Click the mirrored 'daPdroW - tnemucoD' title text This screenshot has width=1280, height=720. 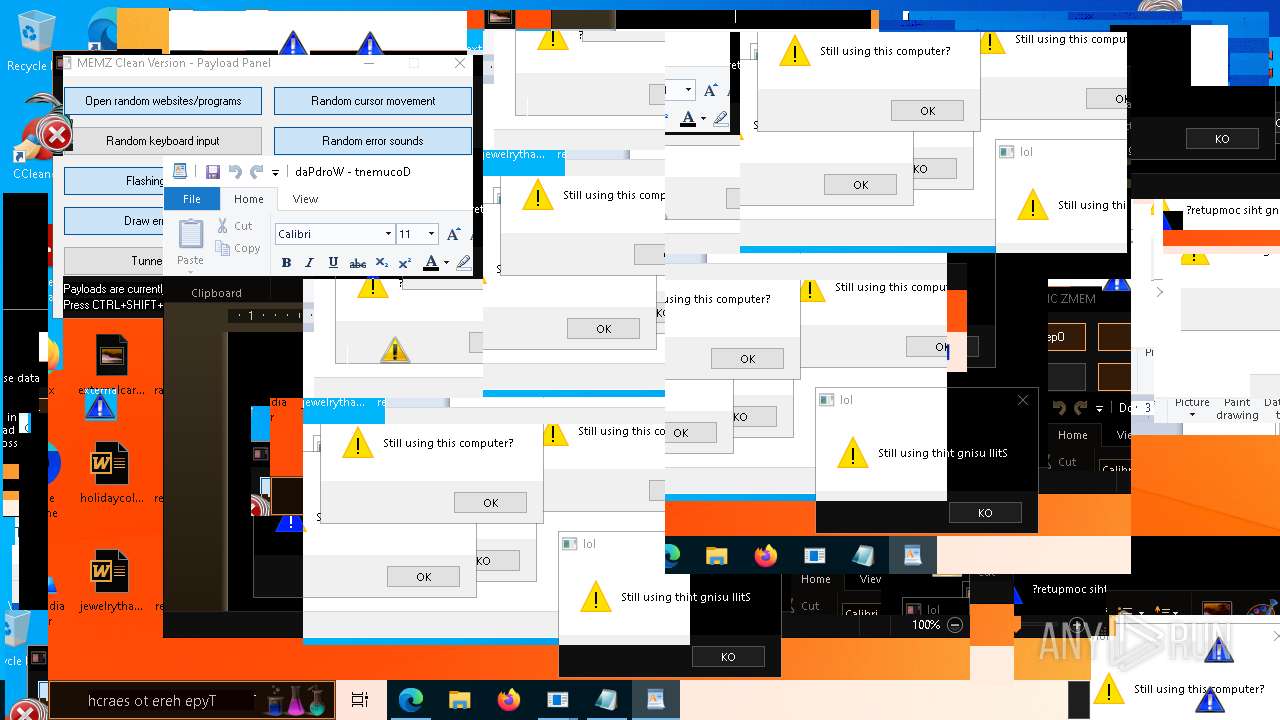coord(353,172)
